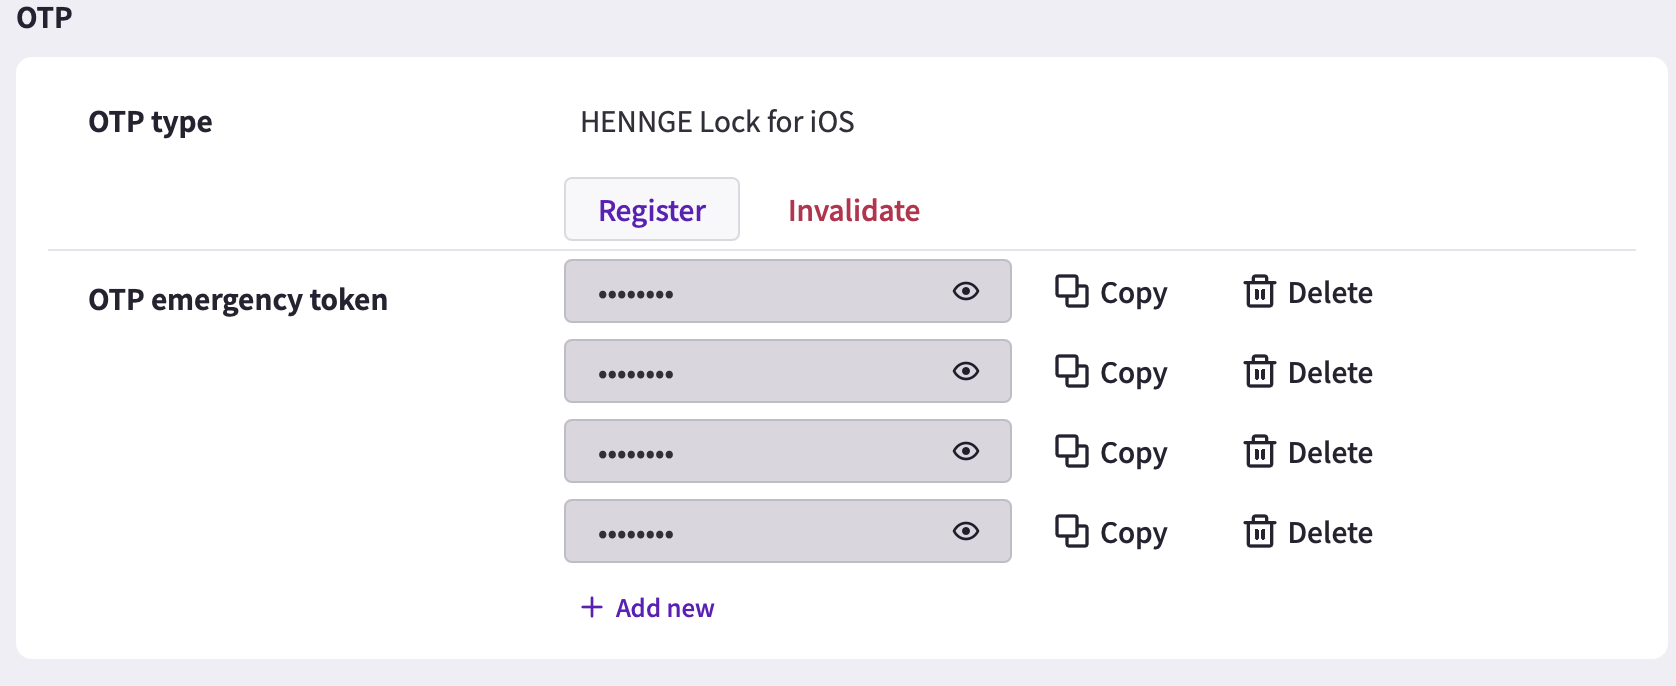Reveal the first emergency token with eye icon
Screen dimensions: 1676x686
(966, 291)
